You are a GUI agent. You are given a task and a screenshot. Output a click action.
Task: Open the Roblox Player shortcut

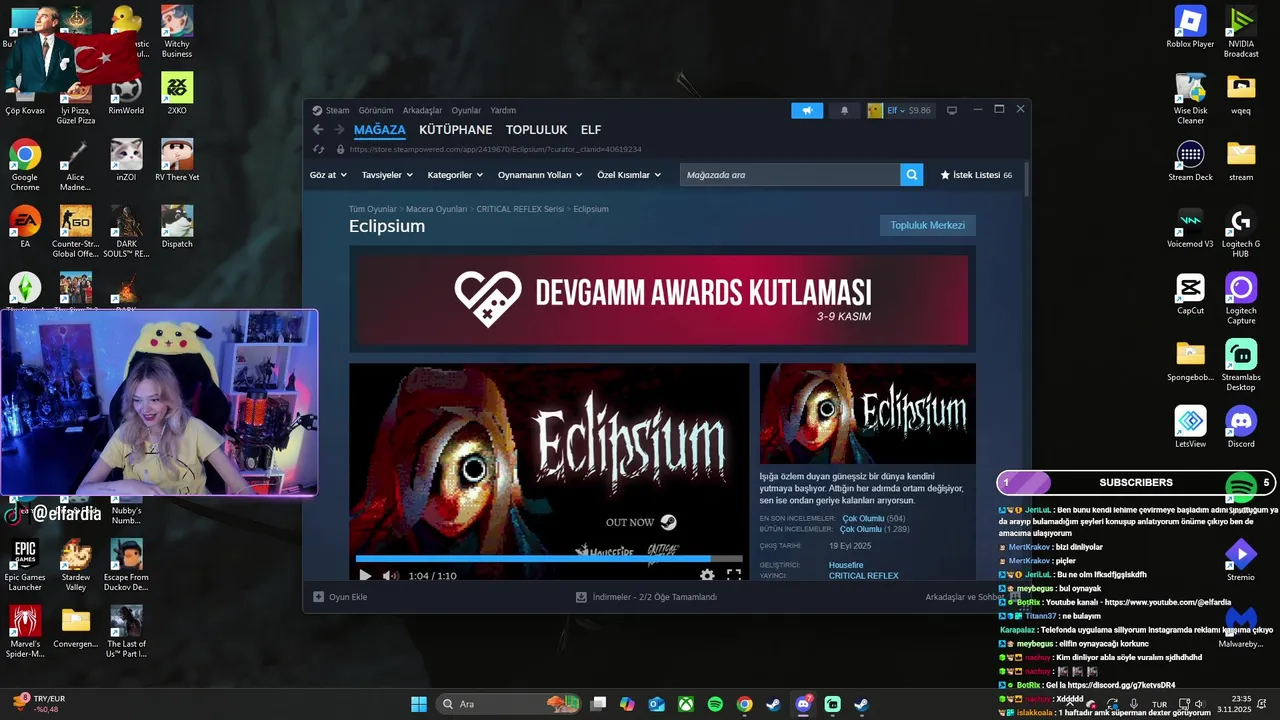tap(1190, 27)
